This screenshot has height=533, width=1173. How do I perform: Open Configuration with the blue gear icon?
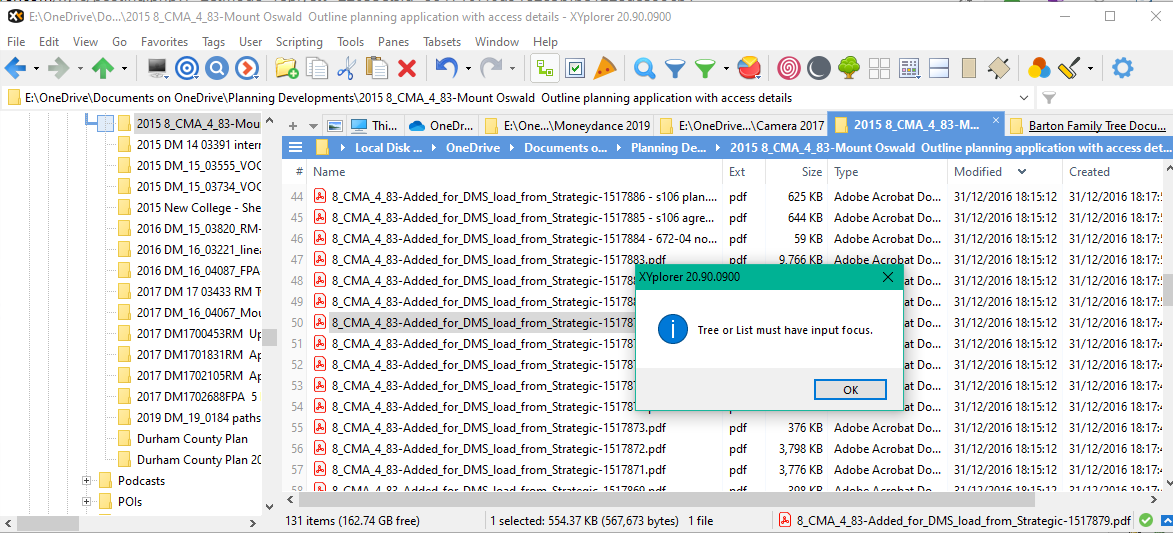click(1123, 68)
